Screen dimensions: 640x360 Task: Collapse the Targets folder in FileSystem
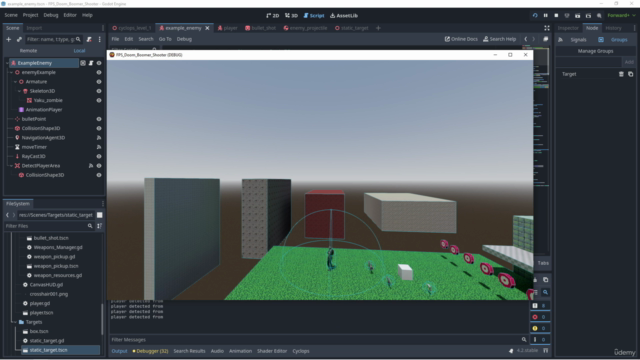15,322
